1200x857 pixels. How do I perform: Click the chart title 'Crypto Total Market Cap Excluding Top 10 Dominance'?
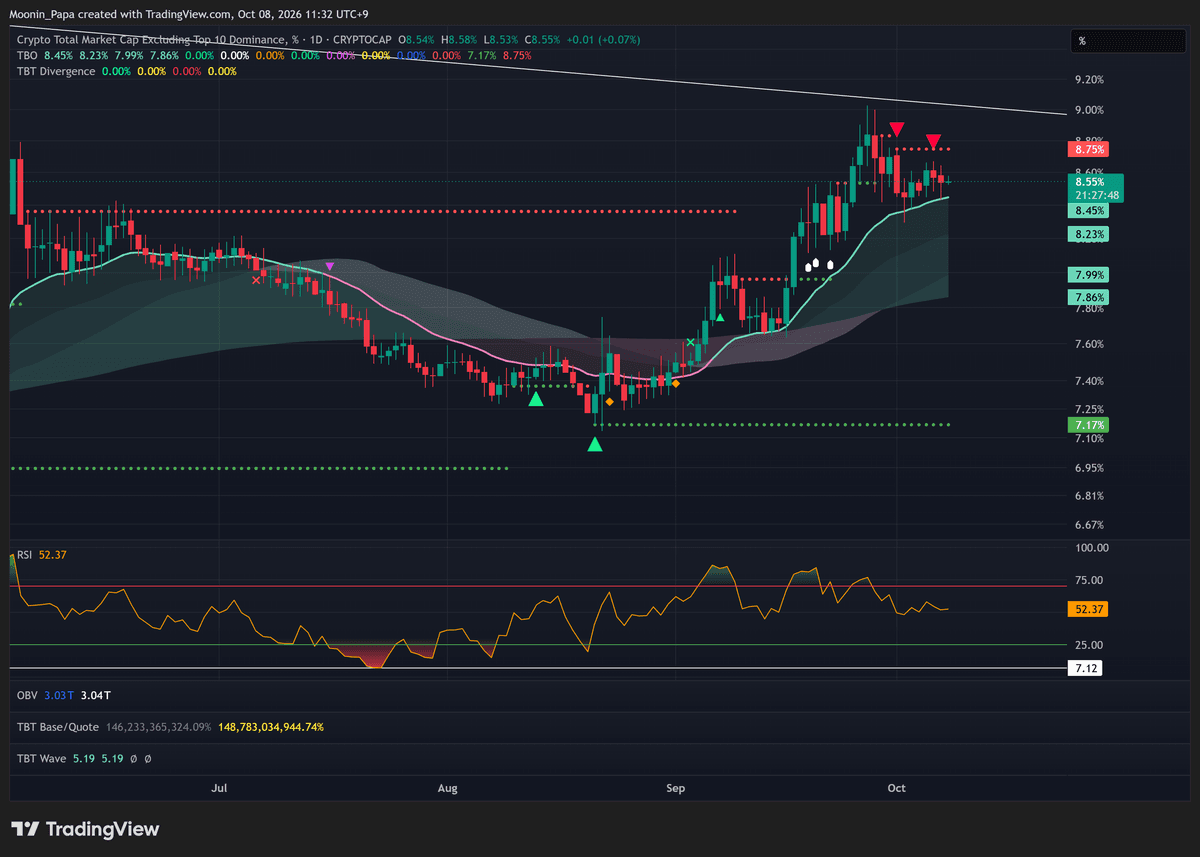(151, 39)
